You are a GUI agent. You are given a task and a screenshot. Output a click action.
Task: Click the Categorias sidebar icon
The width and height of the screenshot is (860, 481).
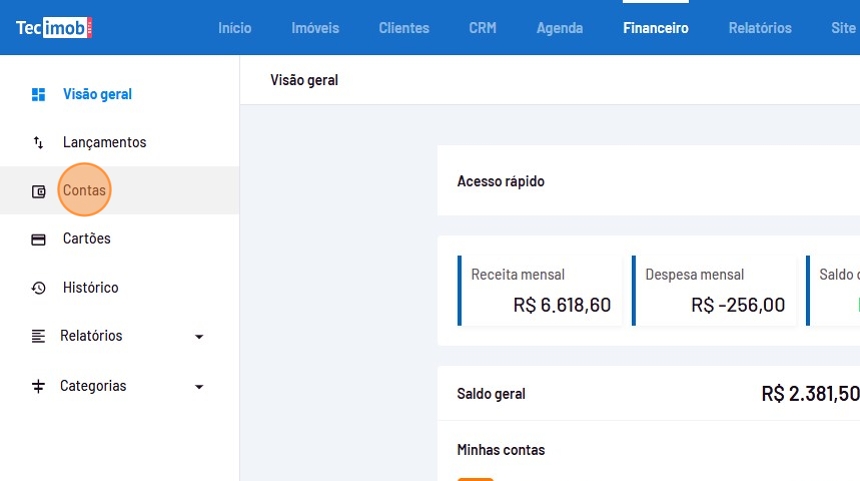click(x=39, y=386)
